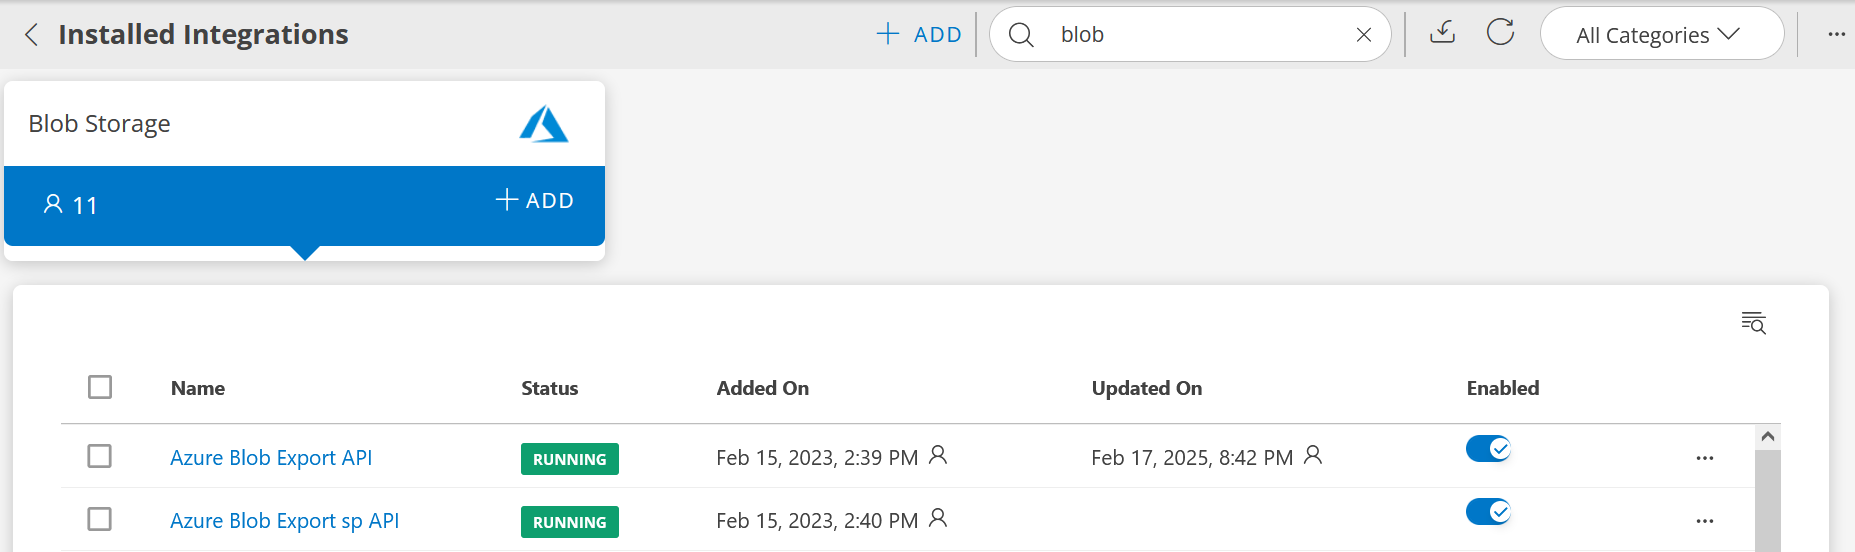Disable the Azure Blob Export API toggle
The image size is (1855, 552).
click(x=1488, y=449)
